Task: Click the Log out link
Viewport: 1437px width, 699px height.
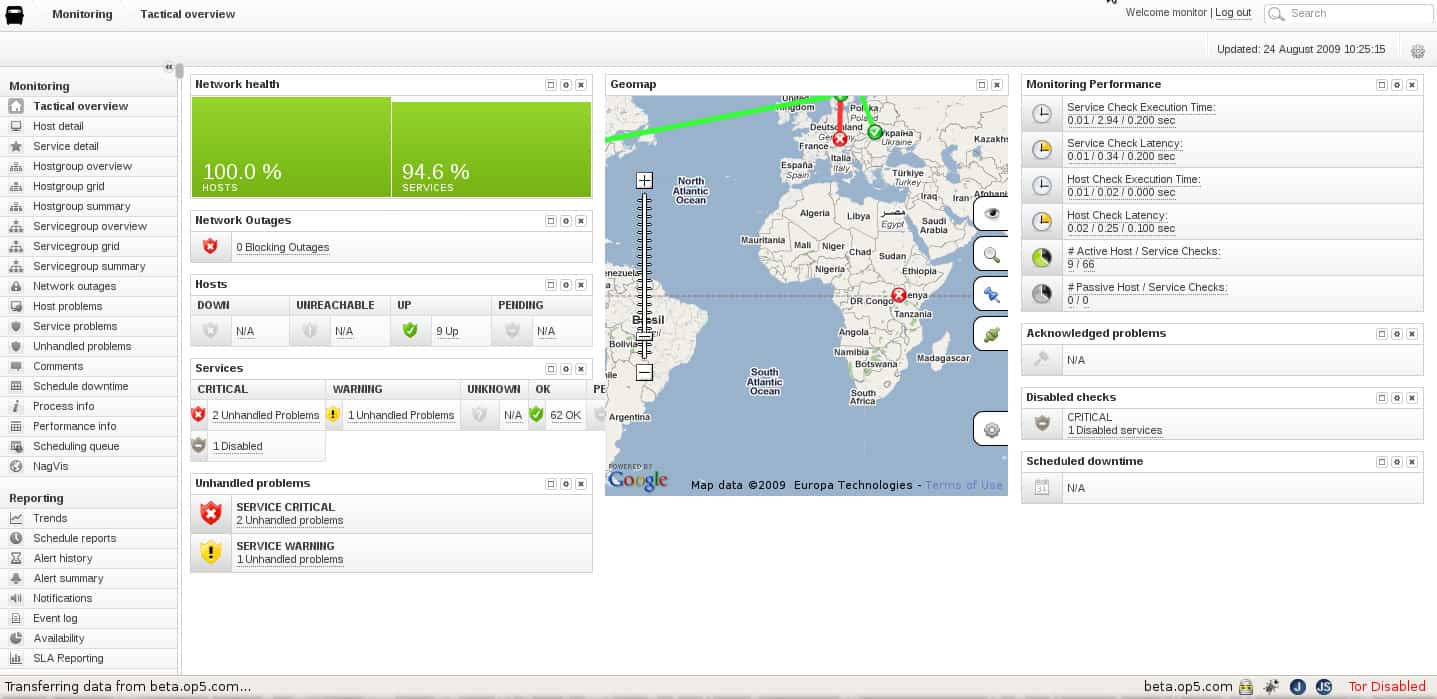Action: [1233, 13]
